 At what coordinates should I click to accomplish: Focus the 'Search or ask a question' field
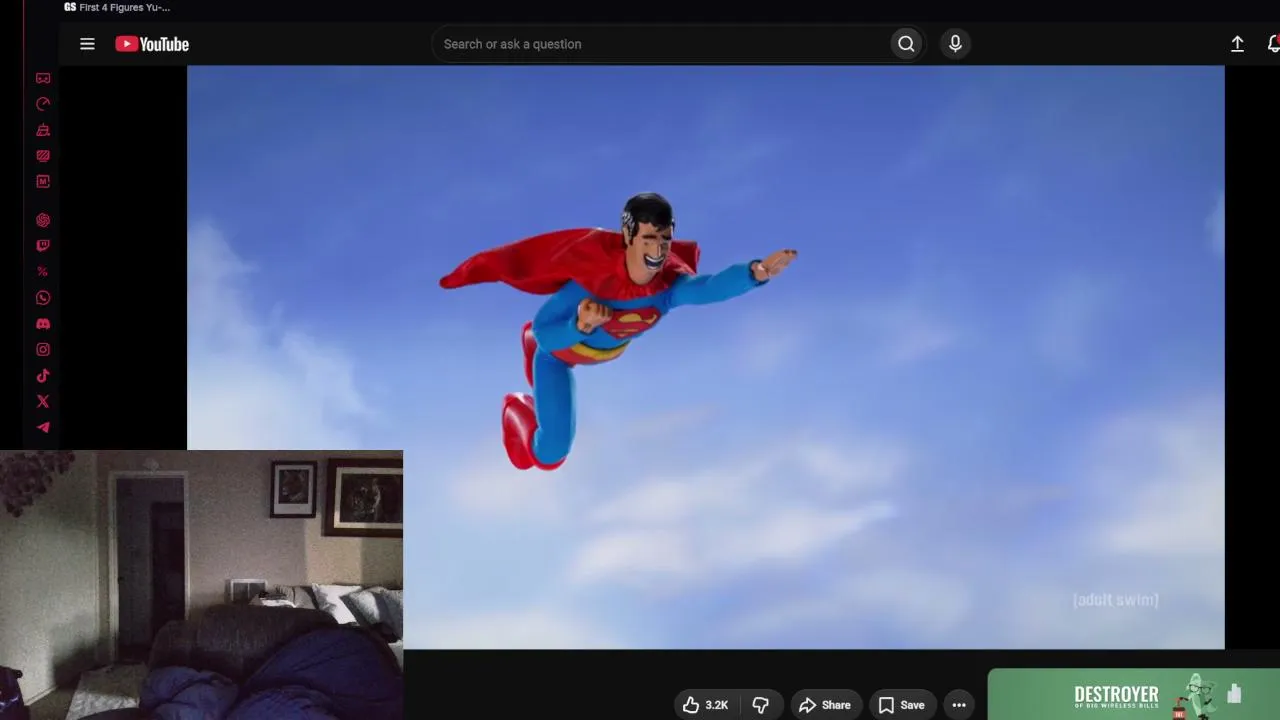click(660, 44)
